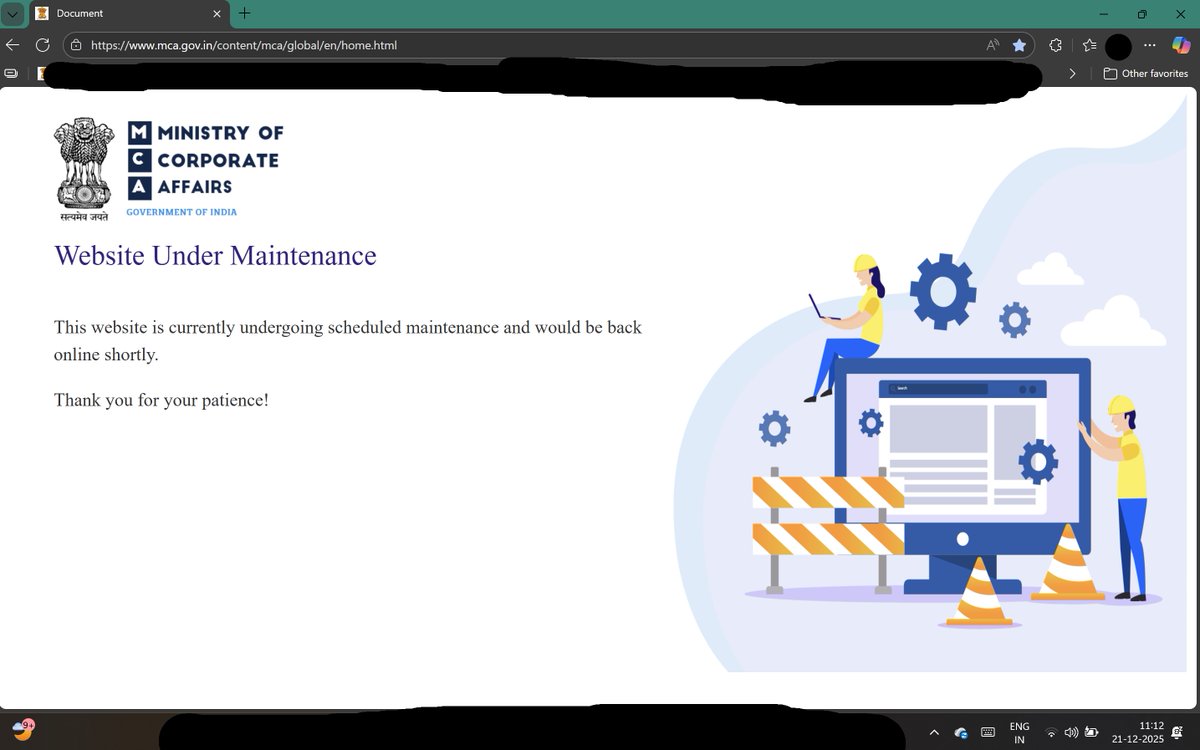1200x750 pixels.
Task: Select the Document browser tab
Action: (128, 14)
